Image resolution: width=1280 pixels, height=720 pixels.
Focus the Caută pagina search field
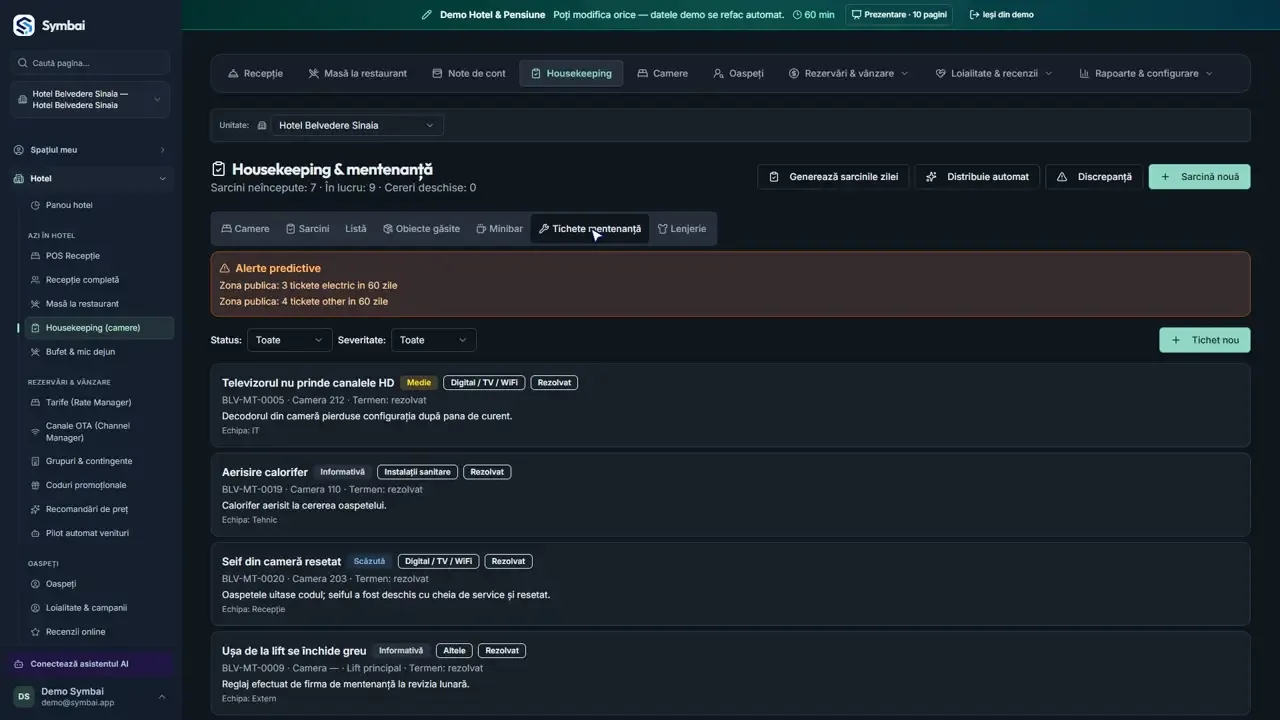click(x=91, y=63)
